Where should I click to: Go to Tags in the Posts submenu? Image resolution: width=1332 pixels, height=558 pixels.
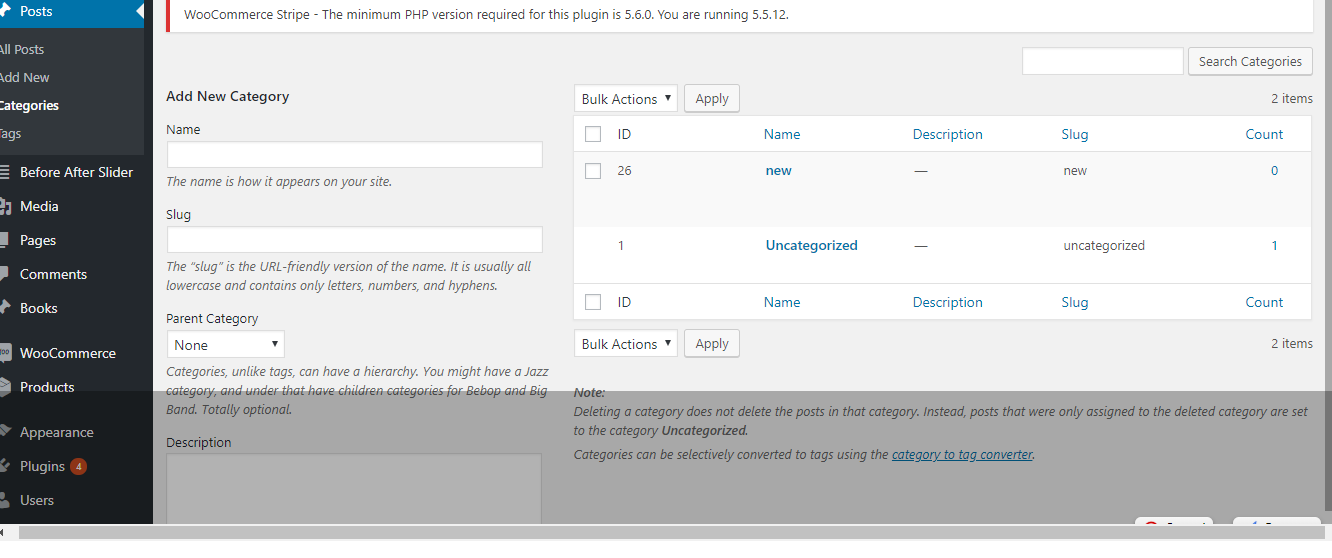pos(10,133)
